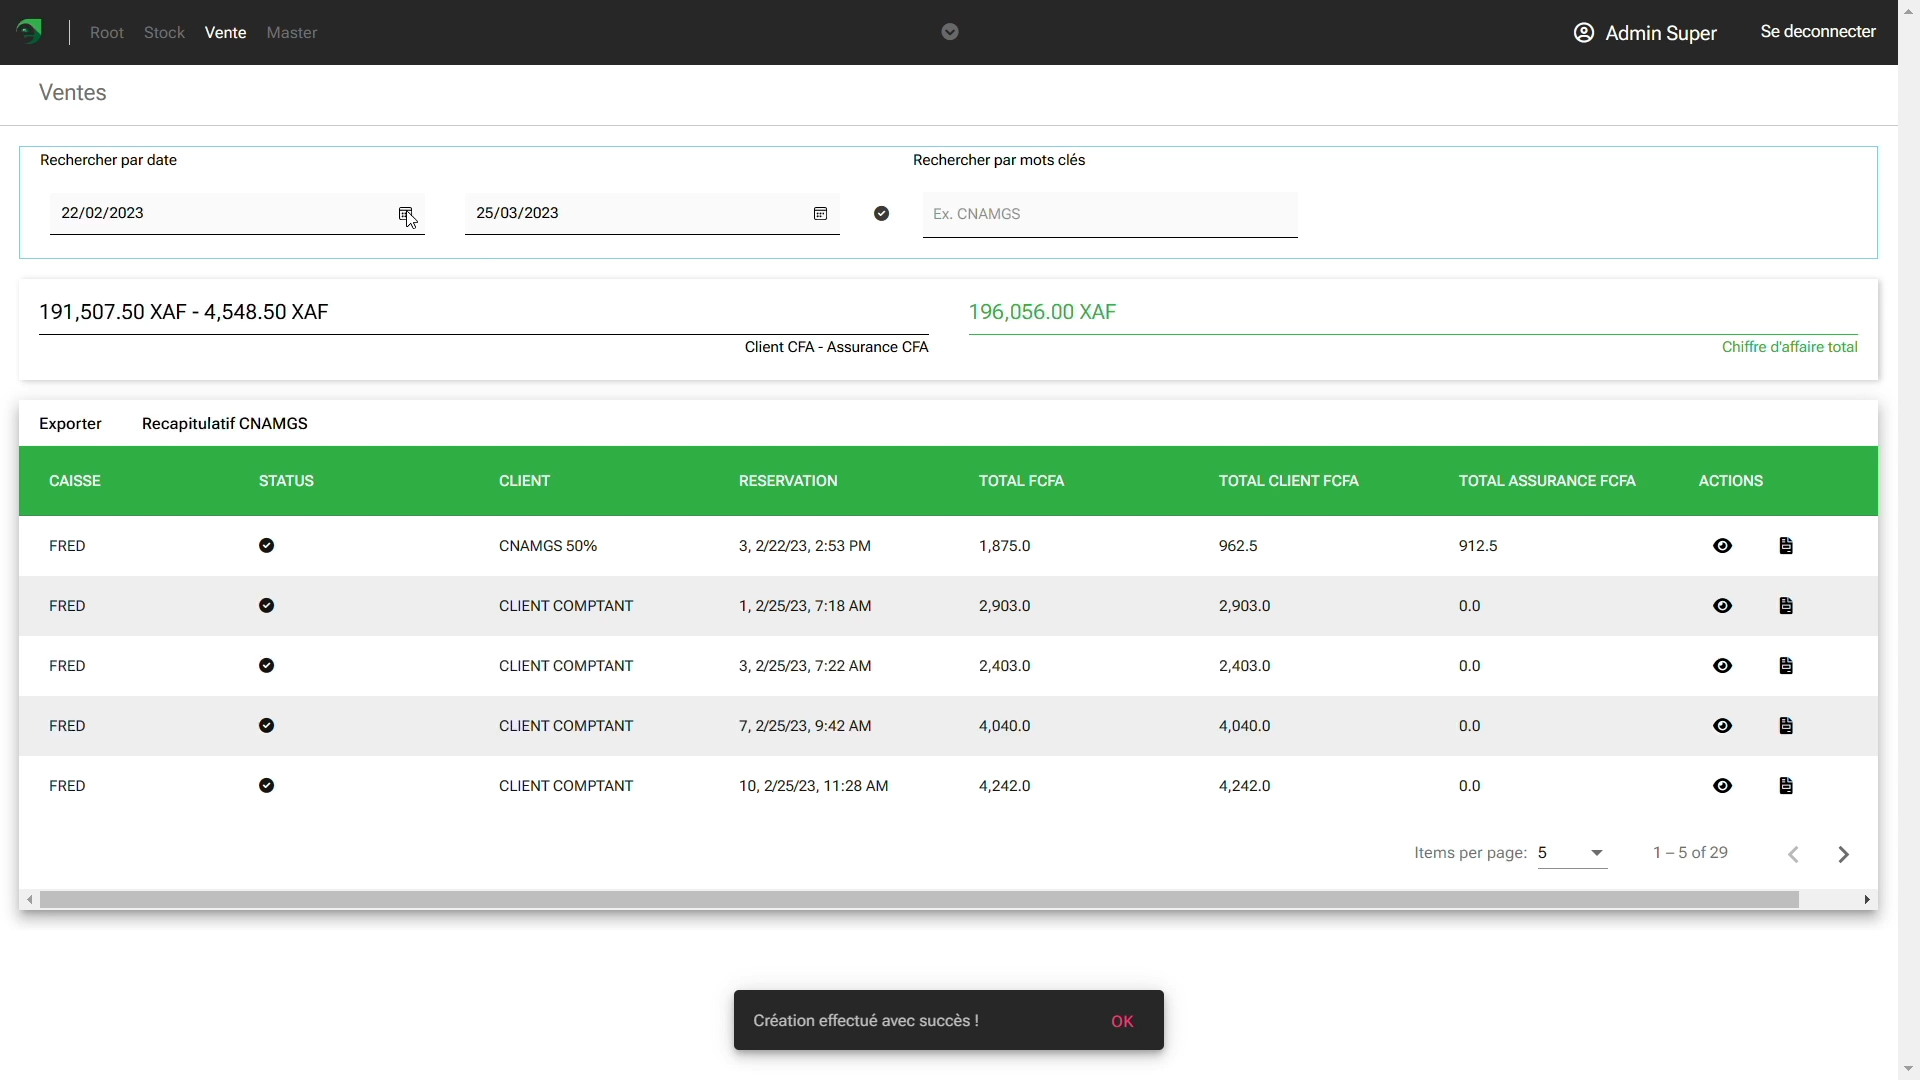Click status check icon of 4,242.0 row
The width and height of the screenshot is (1920, 1080).
[x=266, y=786]
